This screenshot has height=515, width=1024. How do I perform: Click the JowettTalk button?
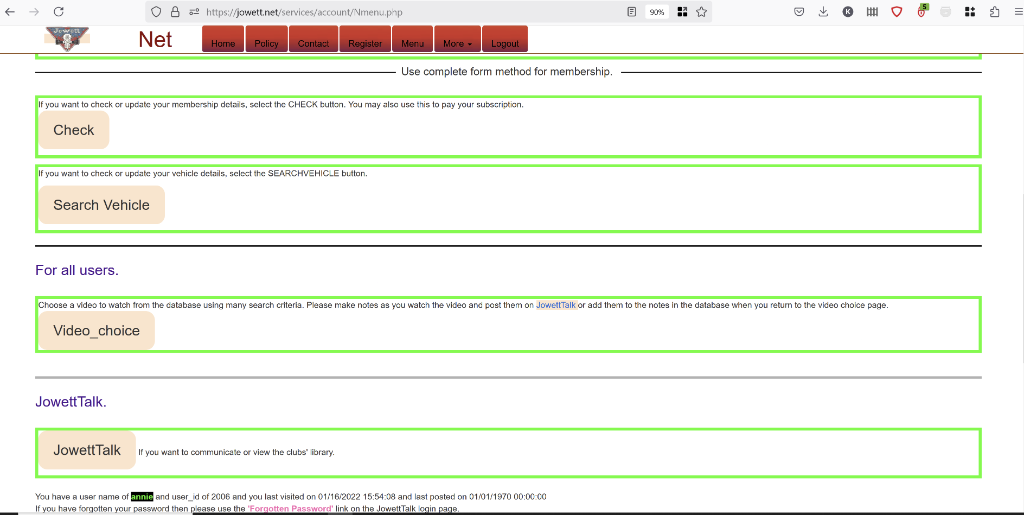pos(87,450)
